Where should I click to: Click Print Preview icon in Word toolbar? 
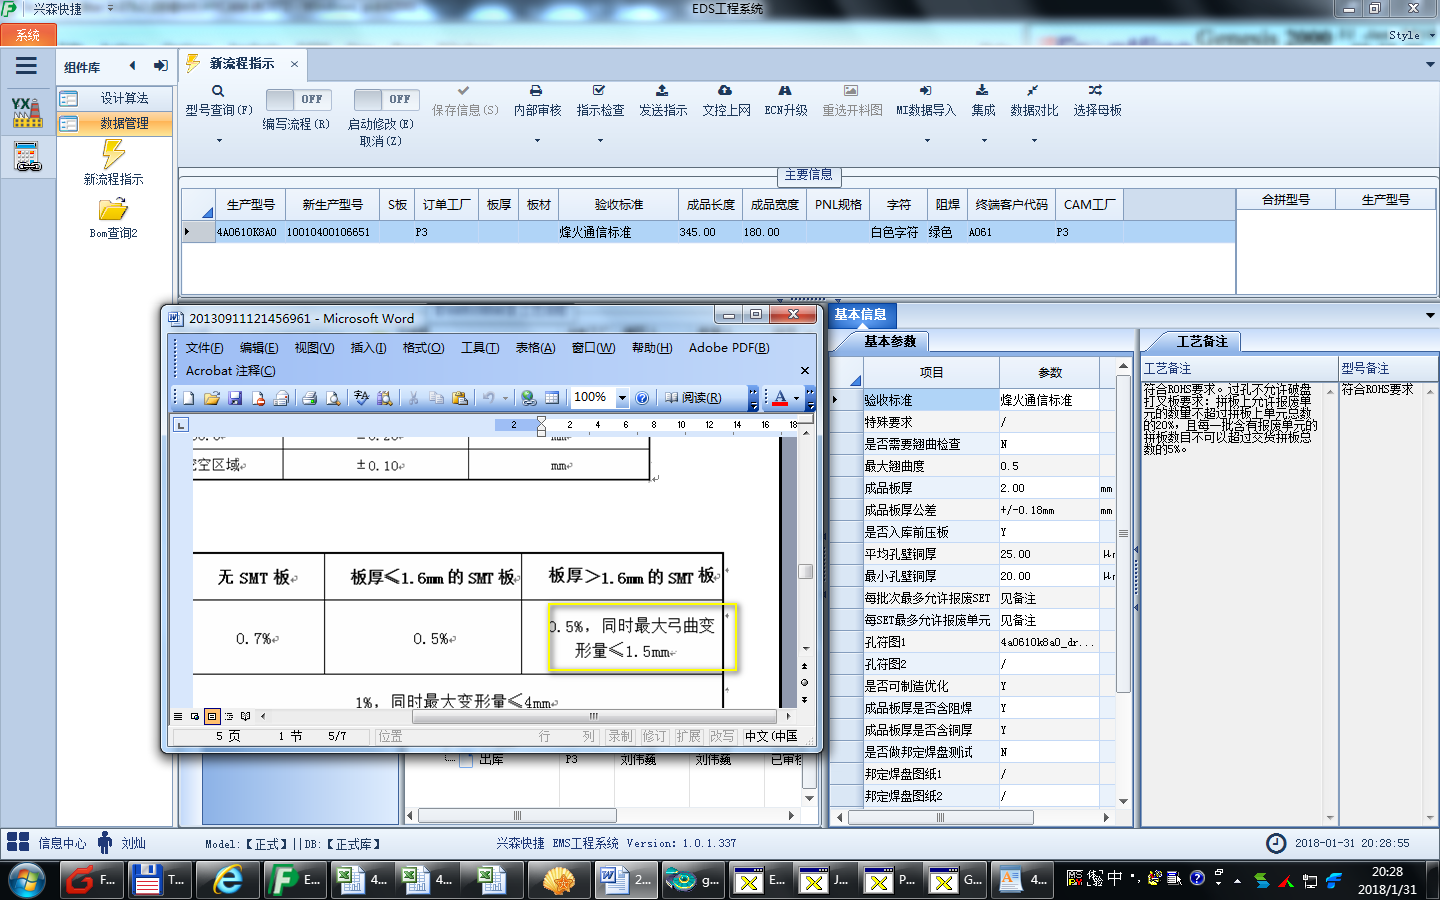[333, 398]
